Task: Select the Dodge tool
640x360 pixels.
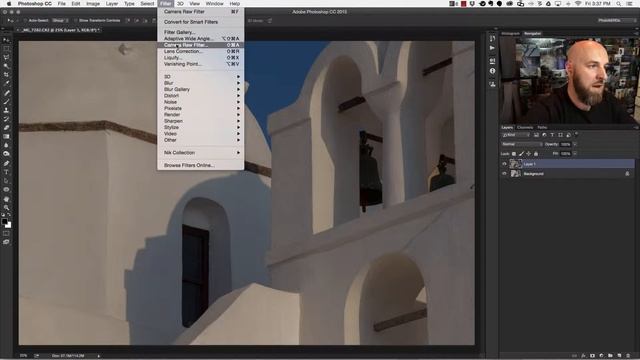Action: point(6,154)
